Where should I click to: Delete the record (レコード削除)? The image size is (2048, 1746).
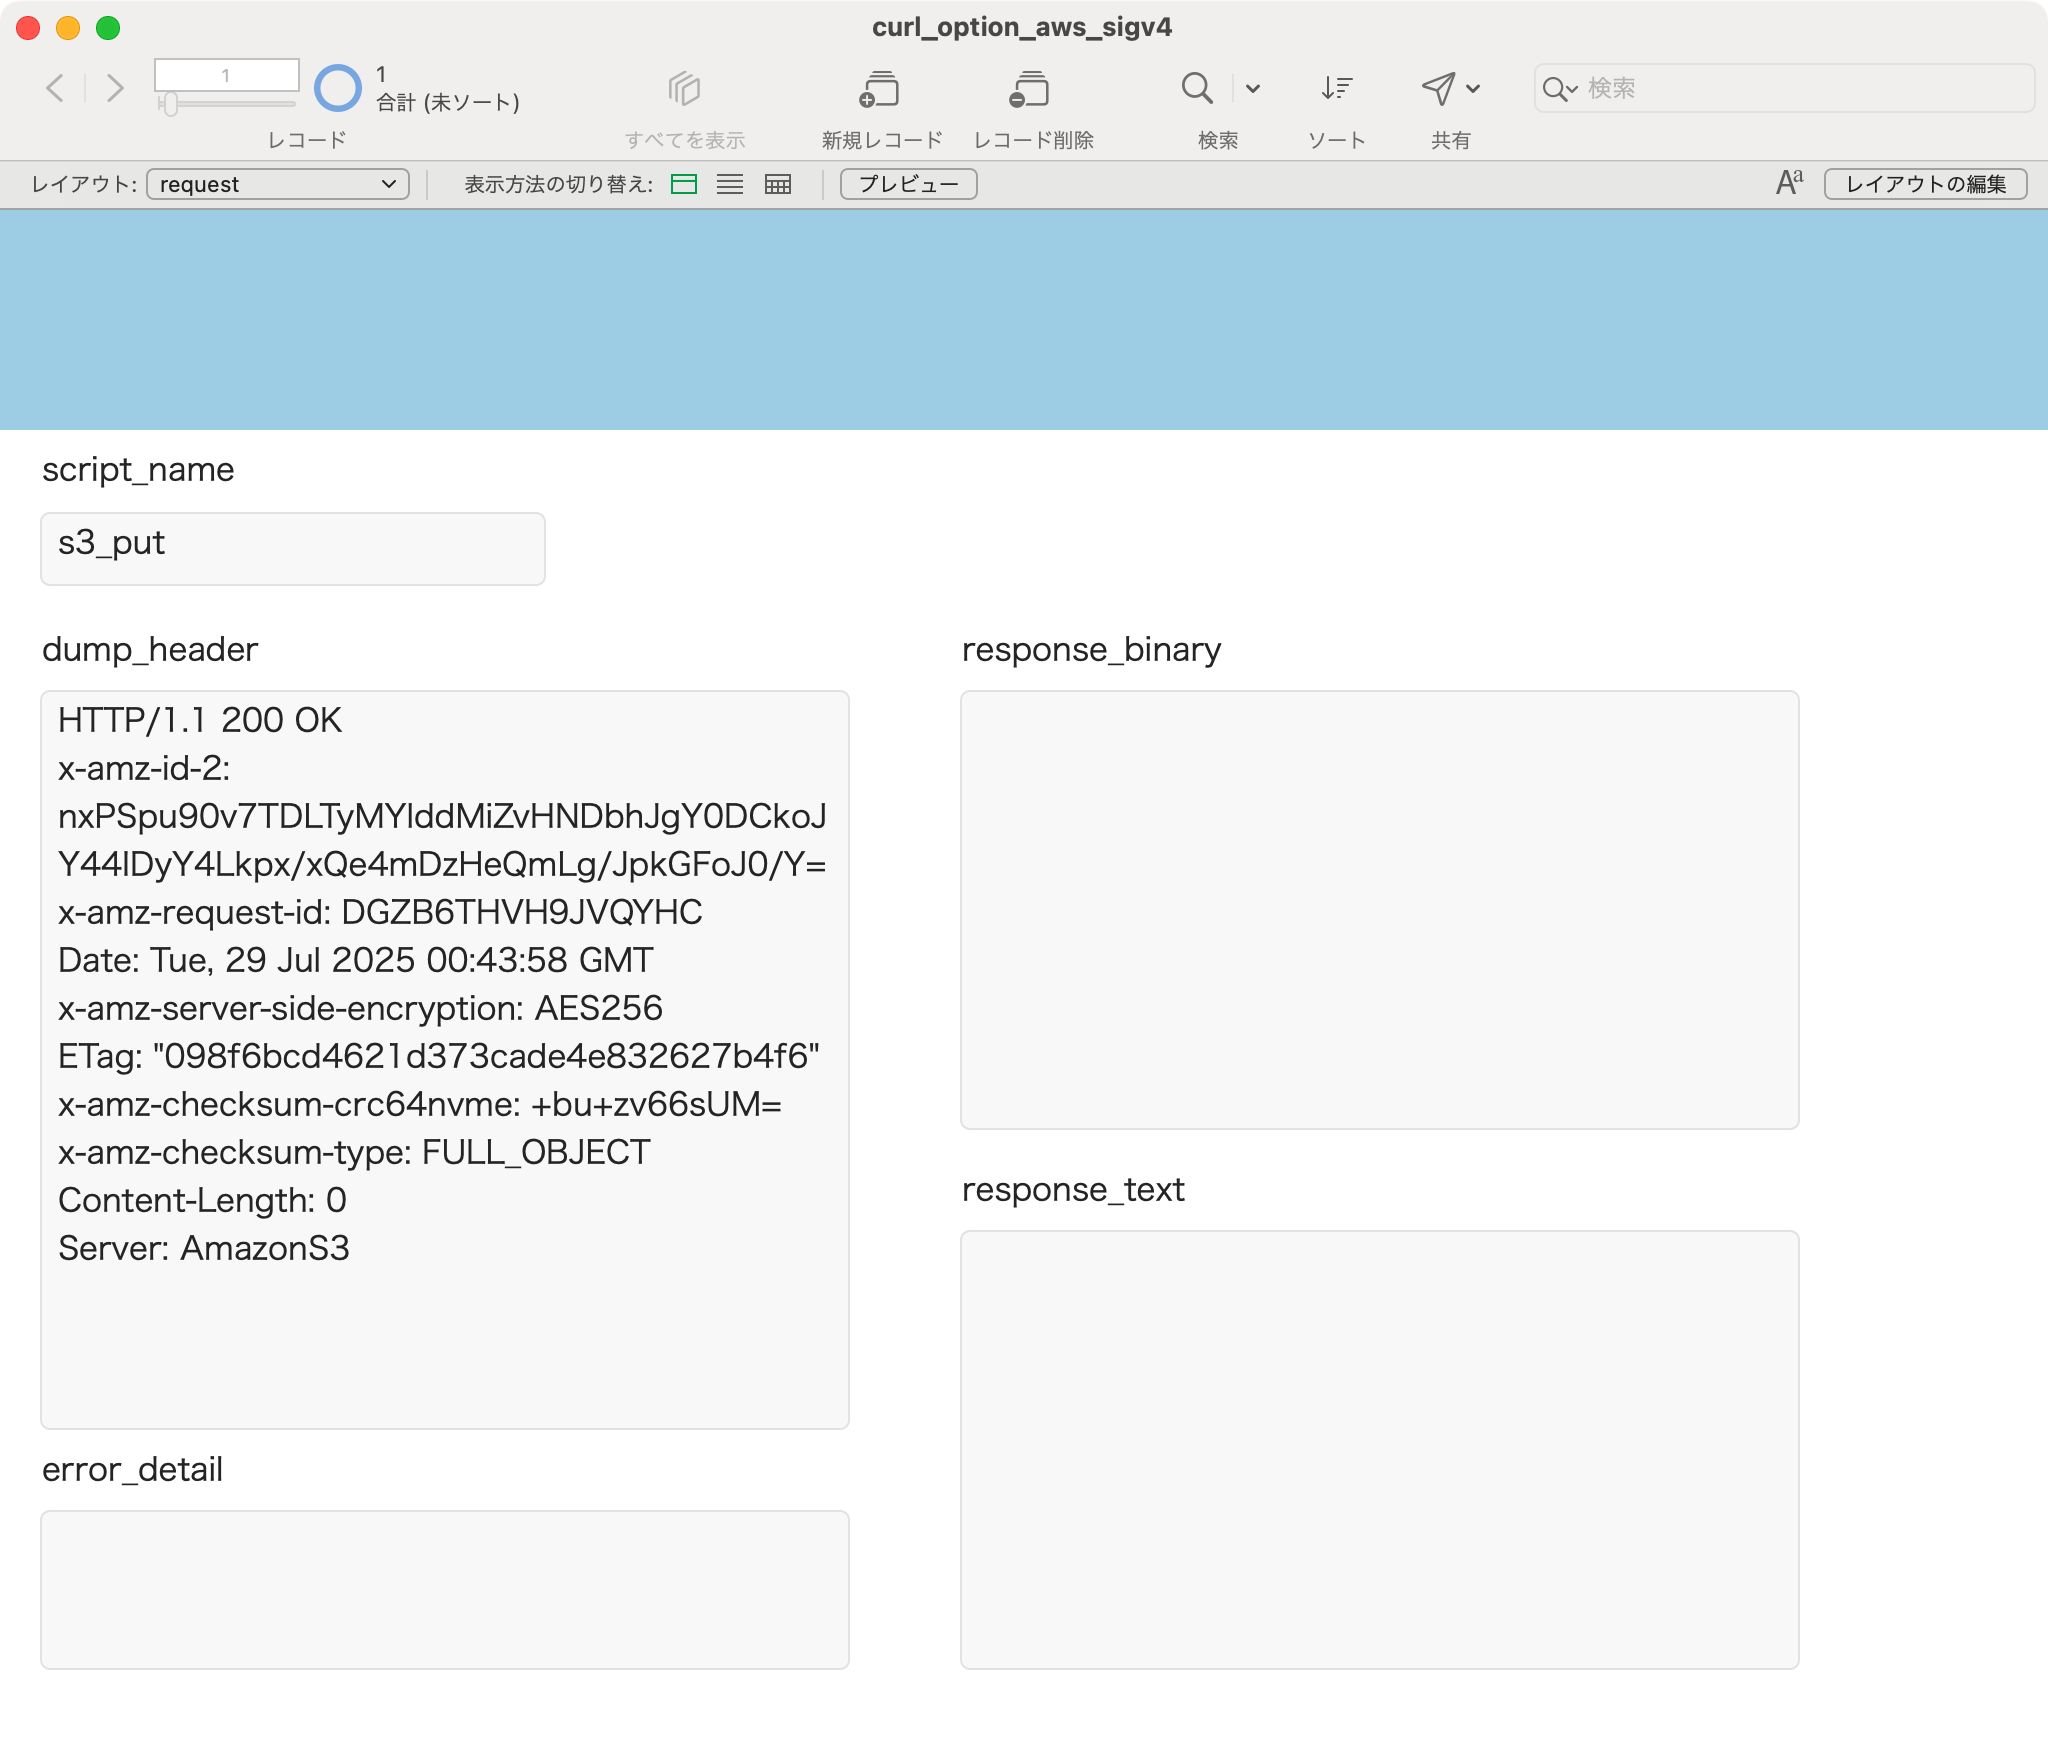pyautogui.click(x=1030, y=89)
